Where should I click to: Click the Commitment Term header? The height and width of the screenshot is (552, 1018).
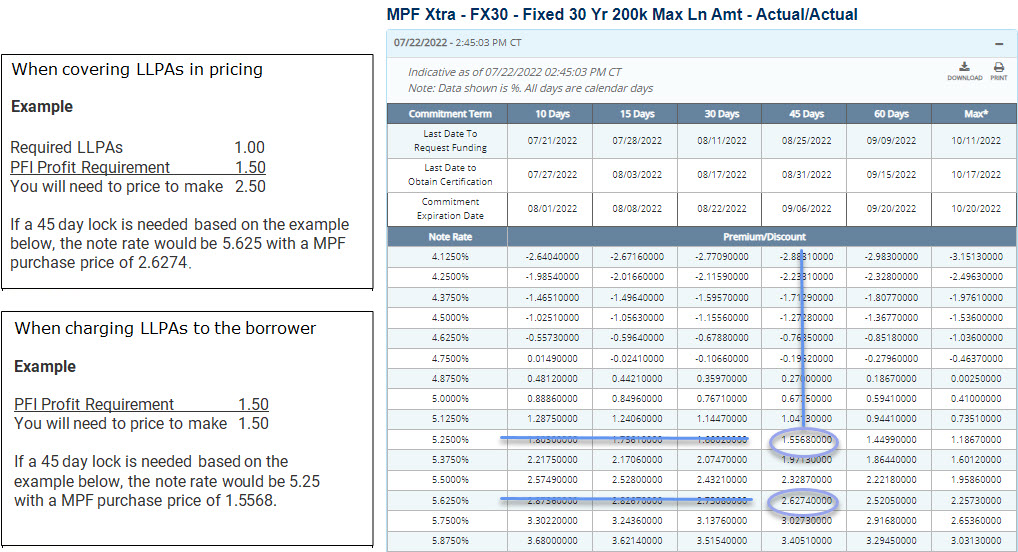point(449,114)
